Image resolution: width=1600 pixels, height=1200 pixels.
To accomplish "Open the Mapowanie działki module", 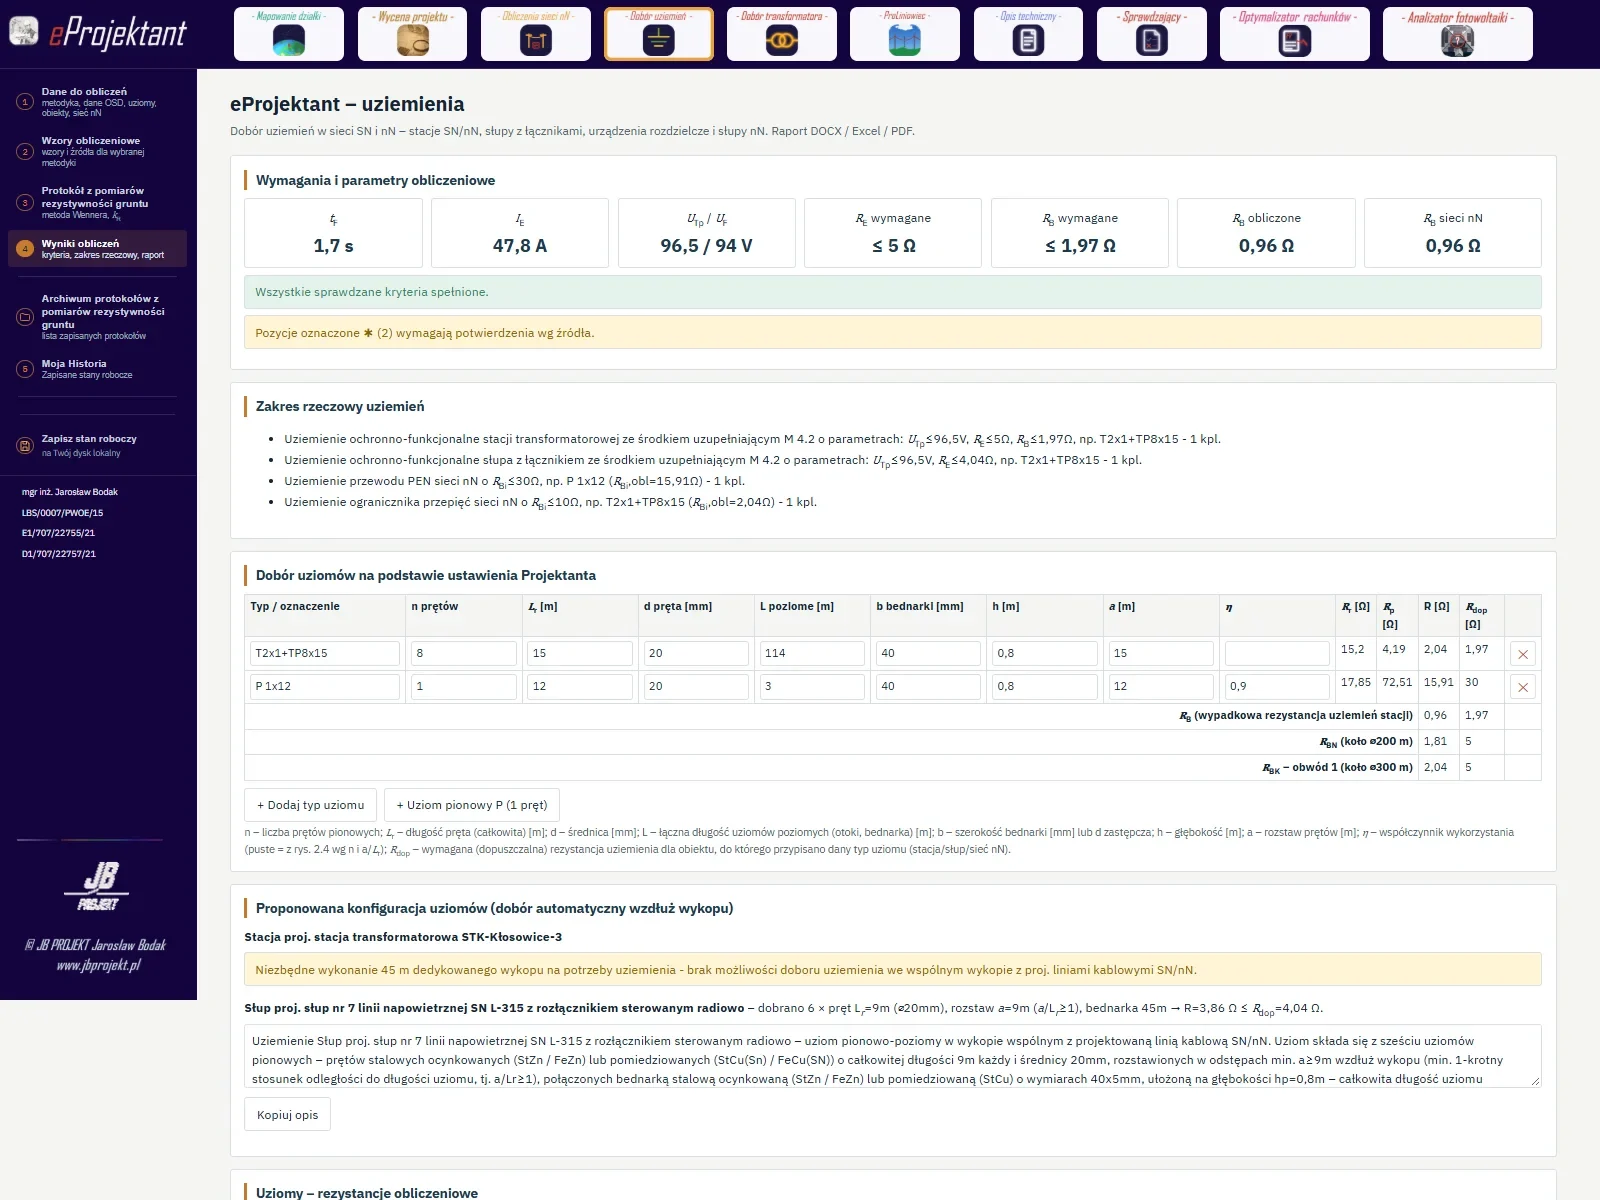I will 289,34.
